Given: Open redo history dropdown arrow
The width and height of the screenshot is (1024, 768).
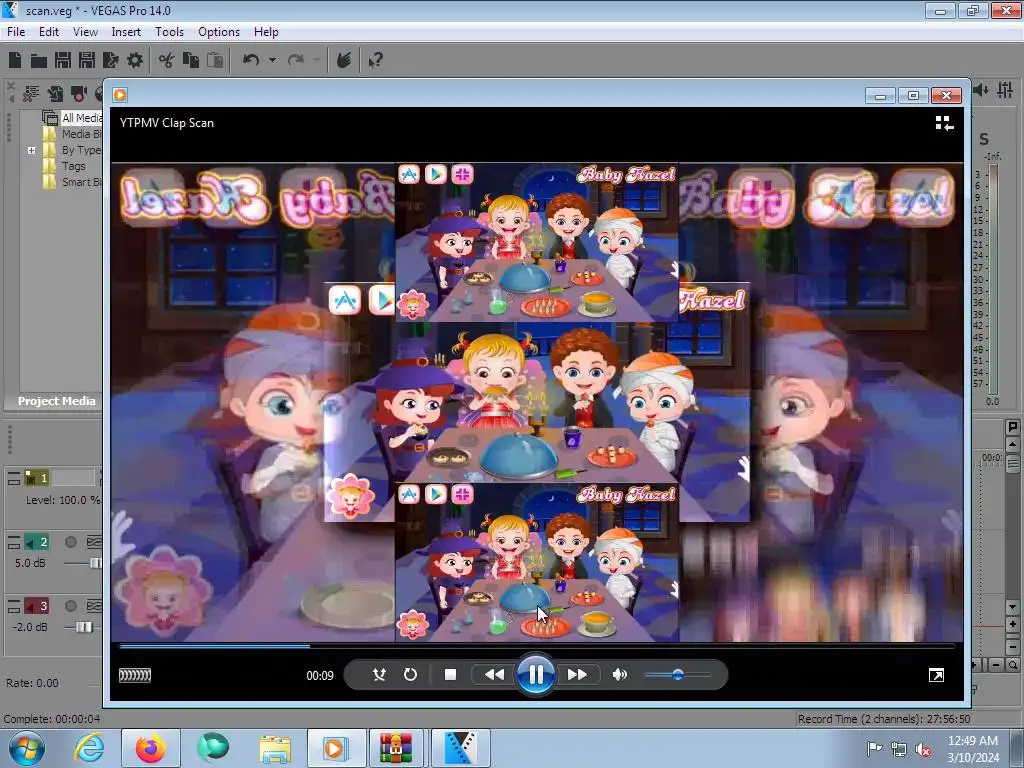Looking at the screenshot, I should (317, 60).
